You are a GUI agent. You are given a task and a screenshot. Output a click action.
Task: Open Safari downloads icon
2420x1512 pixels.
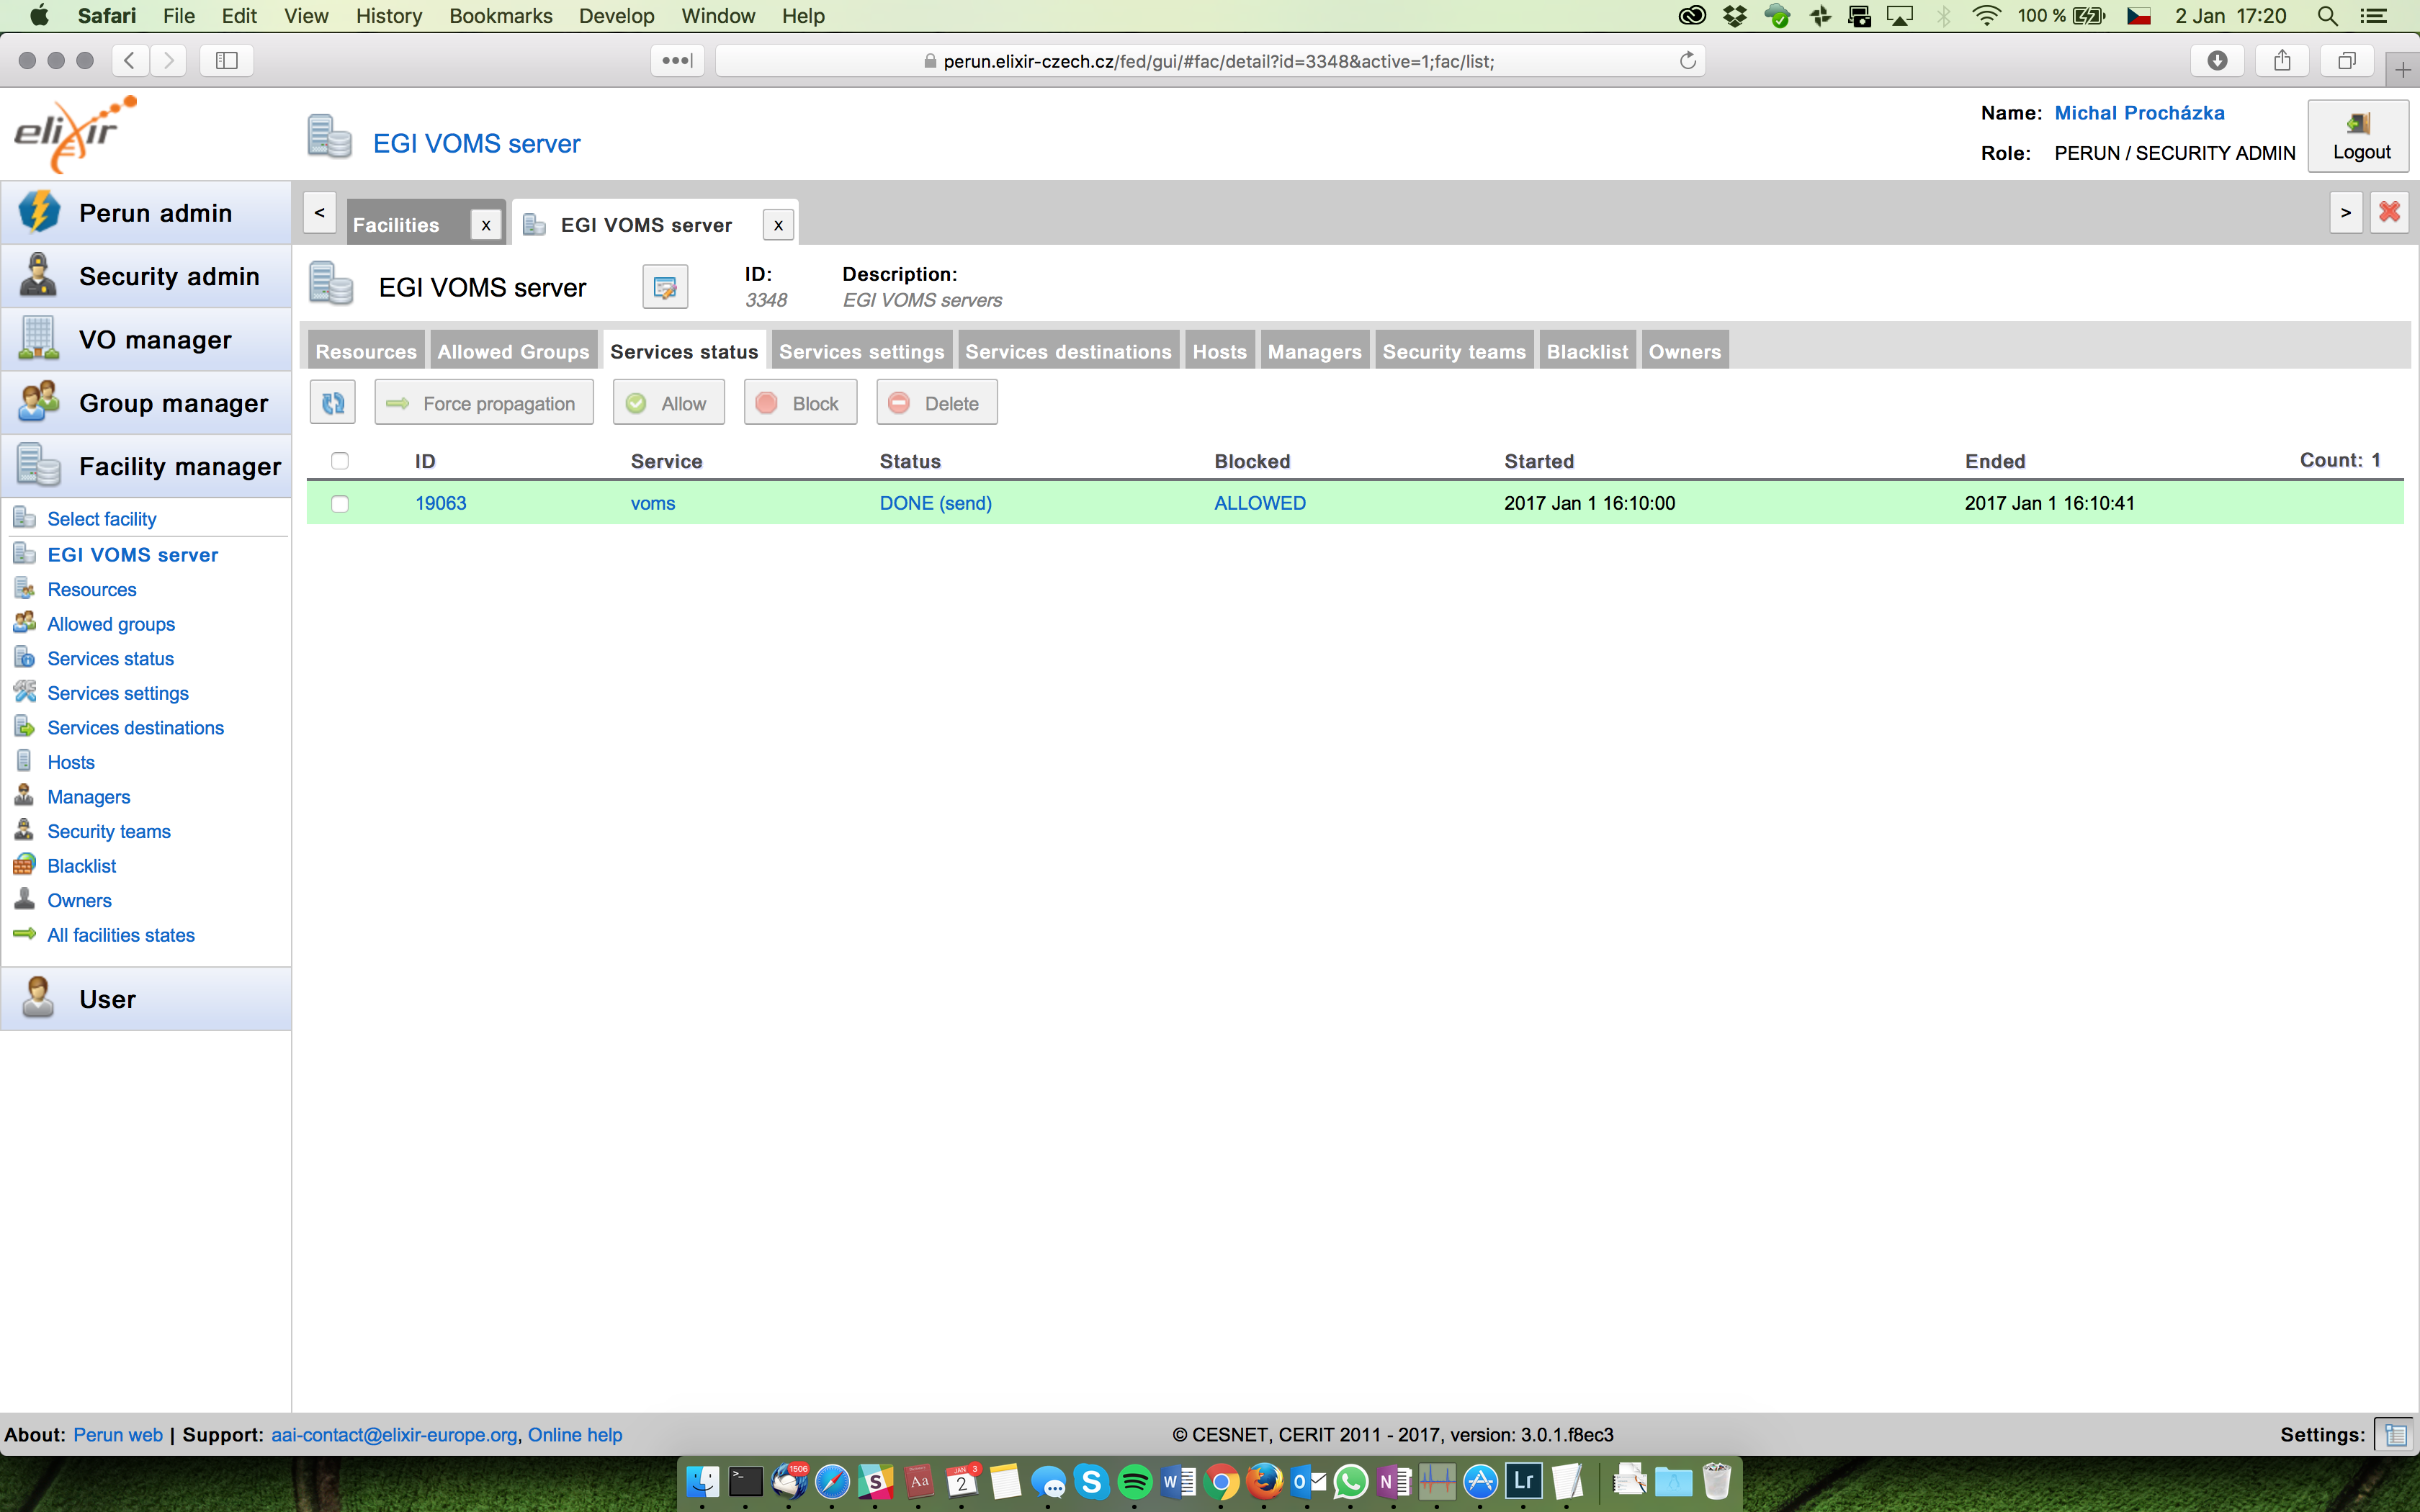point(2217,61)
